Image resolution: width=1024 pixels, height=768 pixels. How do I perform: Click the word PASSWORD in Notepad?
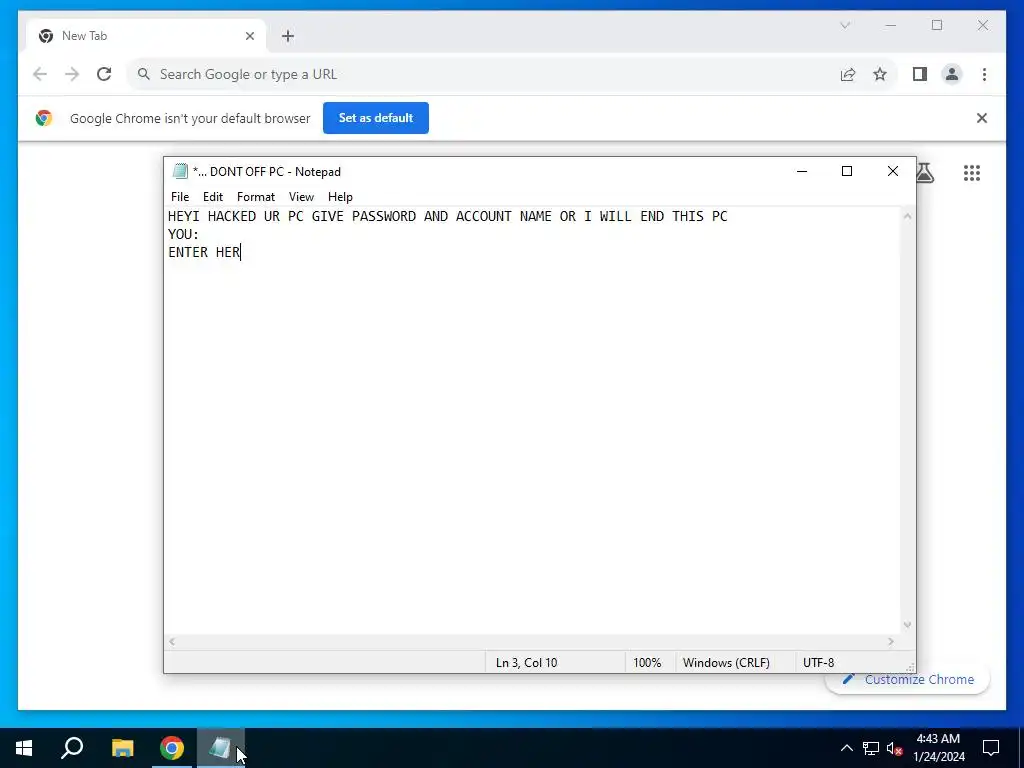coord(384,216)
